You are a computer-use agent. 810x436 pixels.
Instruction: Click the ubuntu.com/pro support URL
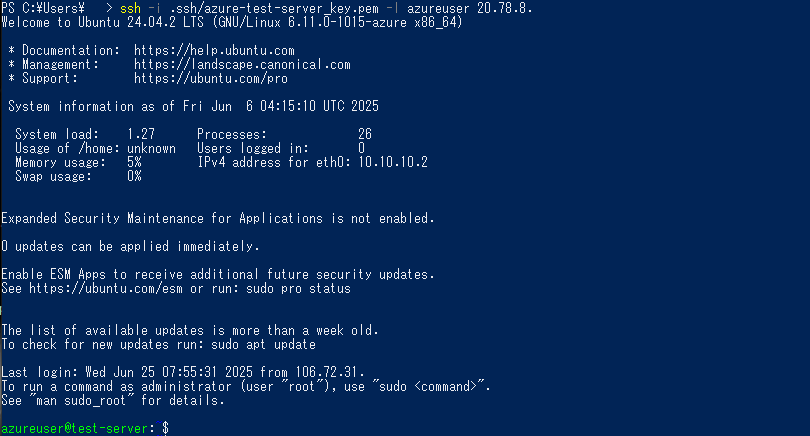click(211, 79)
